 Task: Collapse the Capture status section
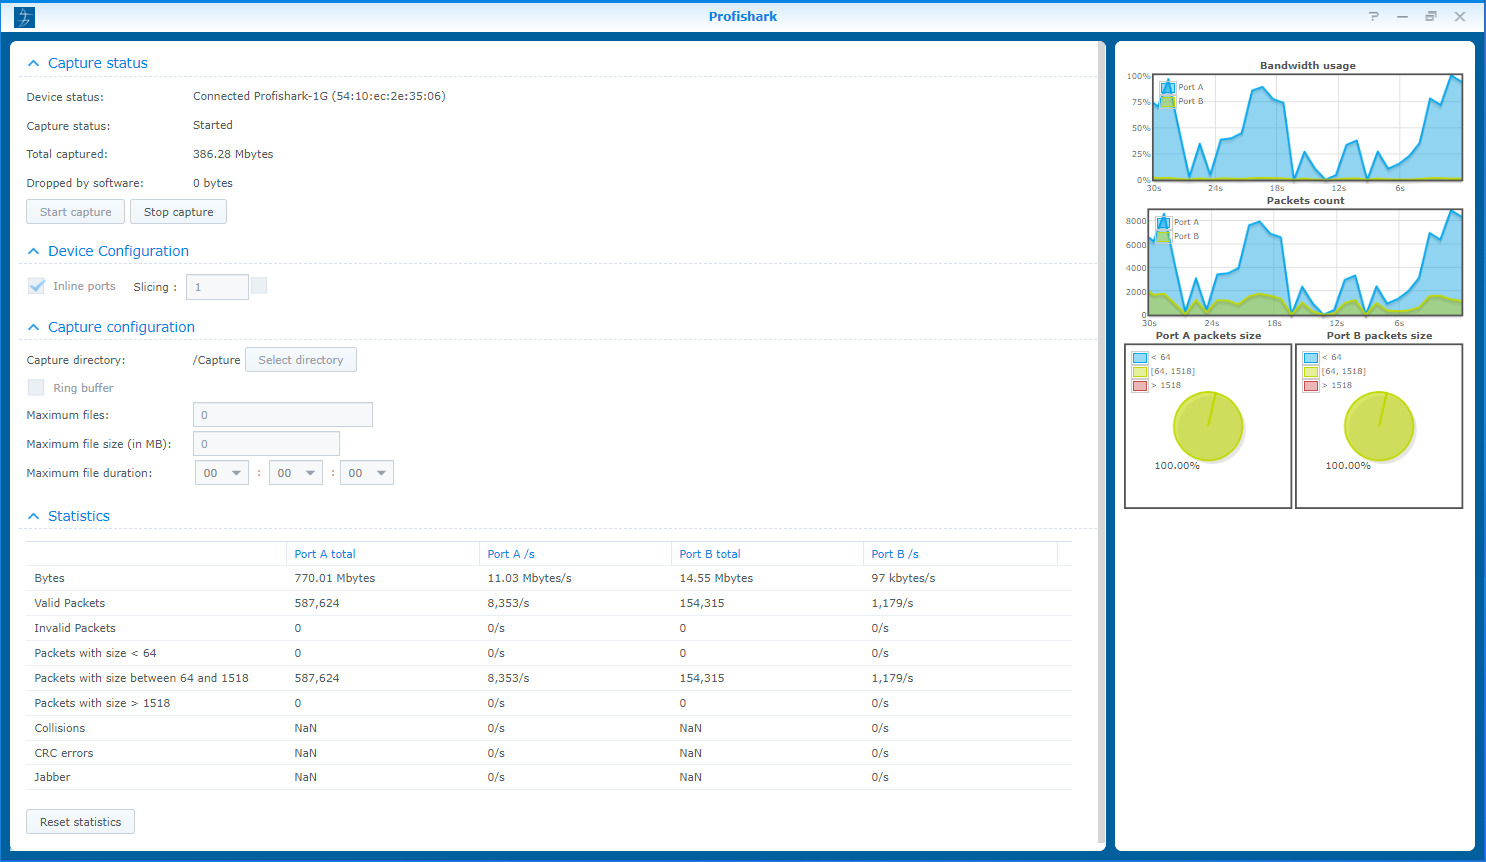pyautogui.click(x=33, y=62)
